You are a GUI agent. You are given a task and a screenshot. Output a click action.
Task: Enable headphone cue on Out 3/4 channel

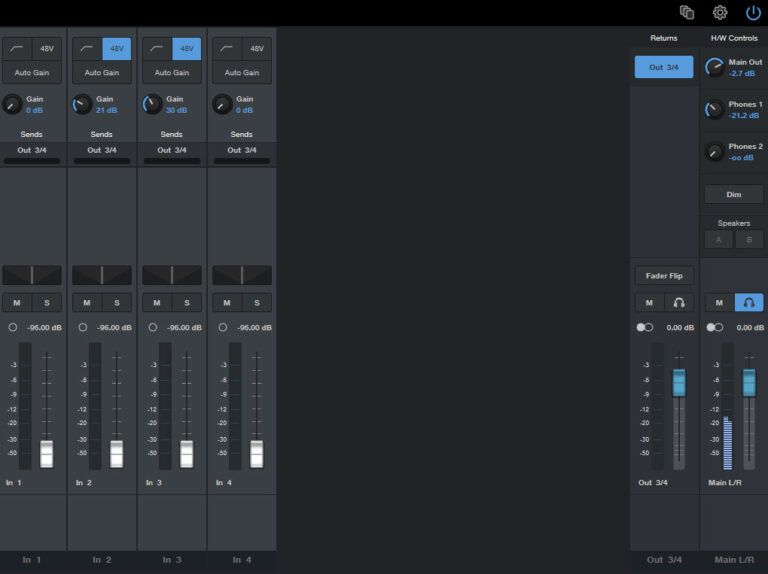click(679, 303)
